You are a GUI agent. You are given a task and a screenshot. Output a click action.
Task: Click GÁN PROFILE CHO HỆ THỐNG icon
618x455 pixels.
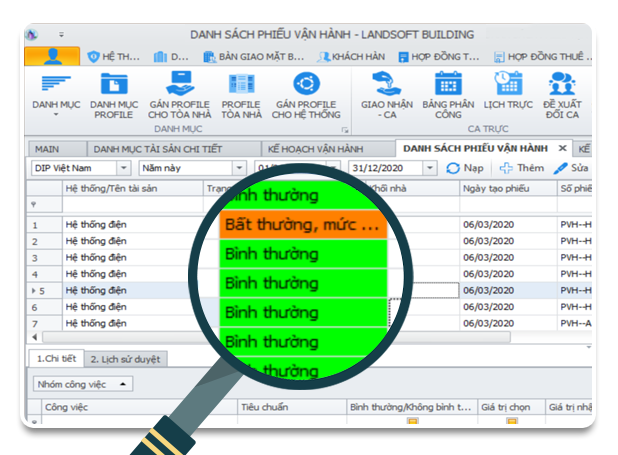[306, 83]
